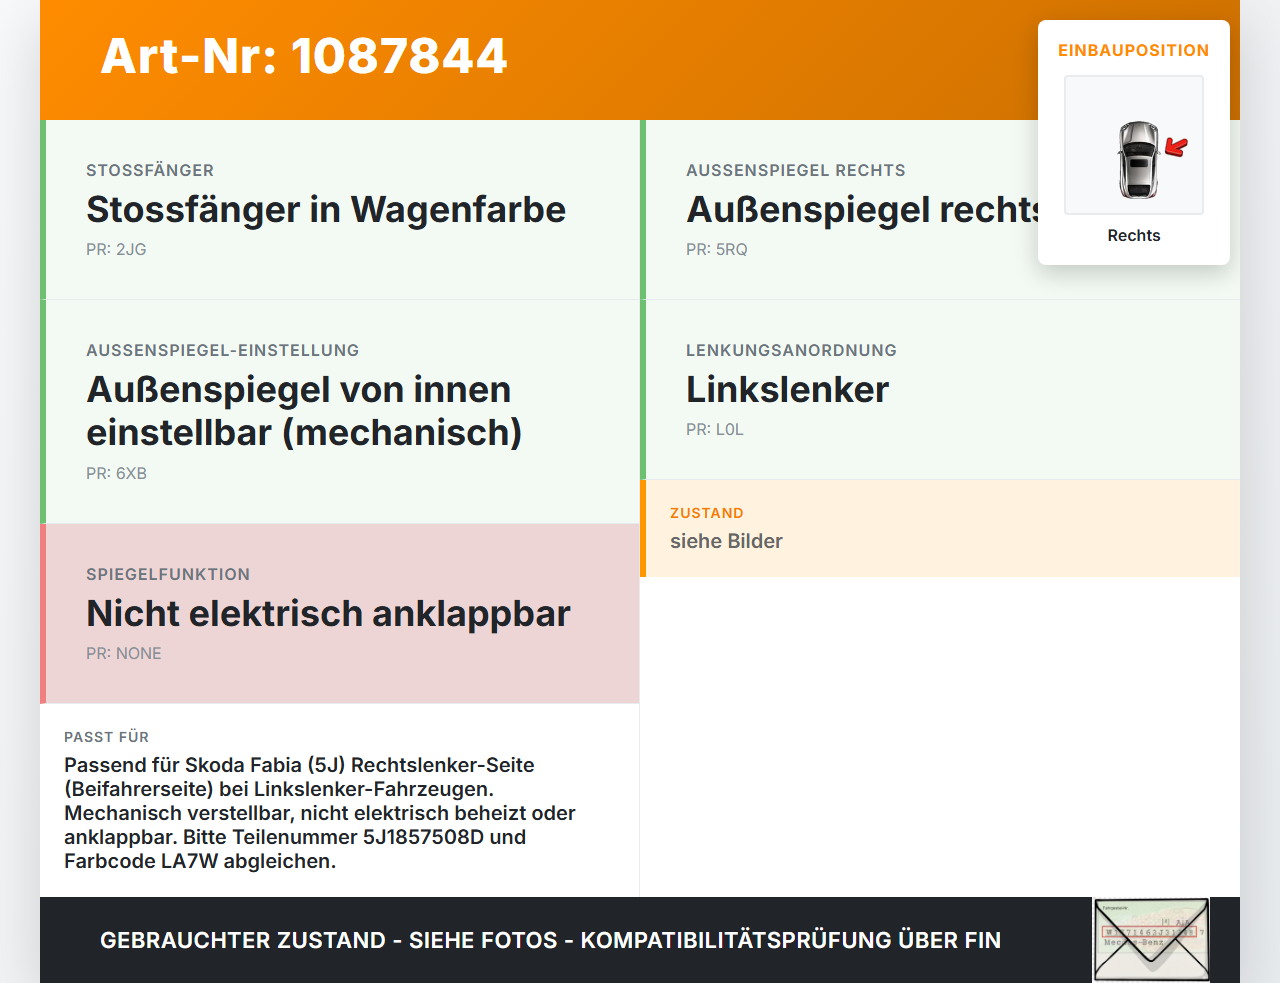Select the Stossfänger in Wagenfarbe card title
The image size is (1280, 983).
[326, 210]
